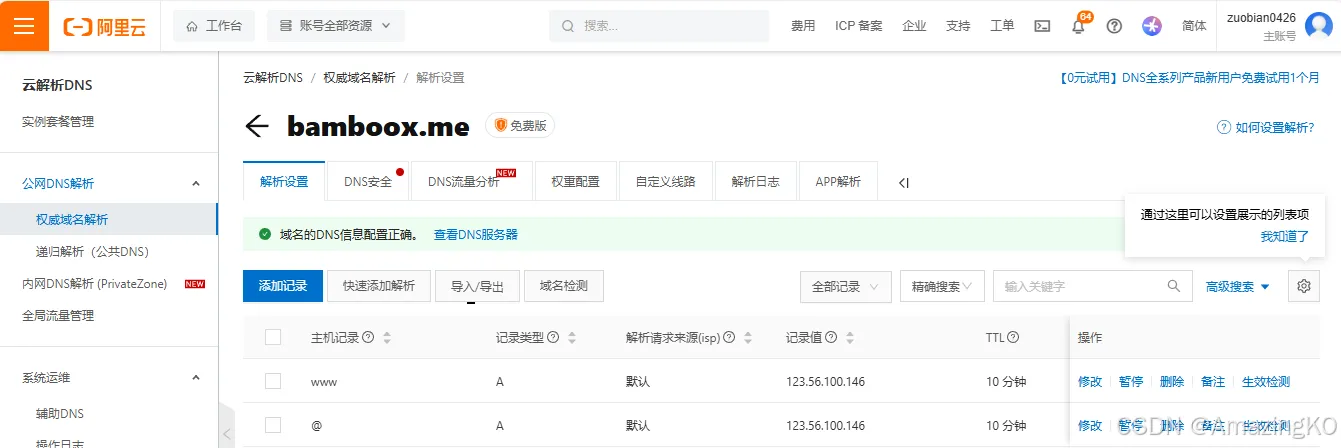Expand the 账号全部资源 selector
The image size is (1341, 448).
point(335,26)
